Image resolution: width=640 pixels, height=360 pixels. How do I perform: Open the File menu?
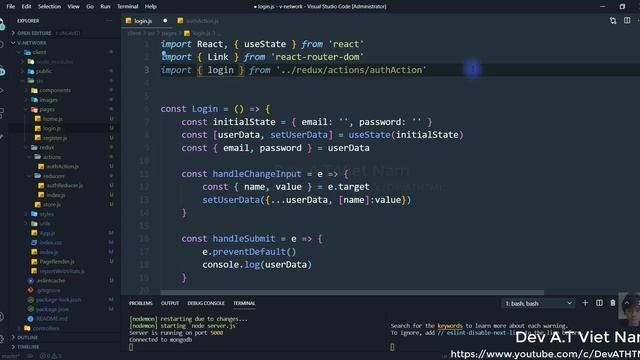pyautogui.click(x=11, y=7)
